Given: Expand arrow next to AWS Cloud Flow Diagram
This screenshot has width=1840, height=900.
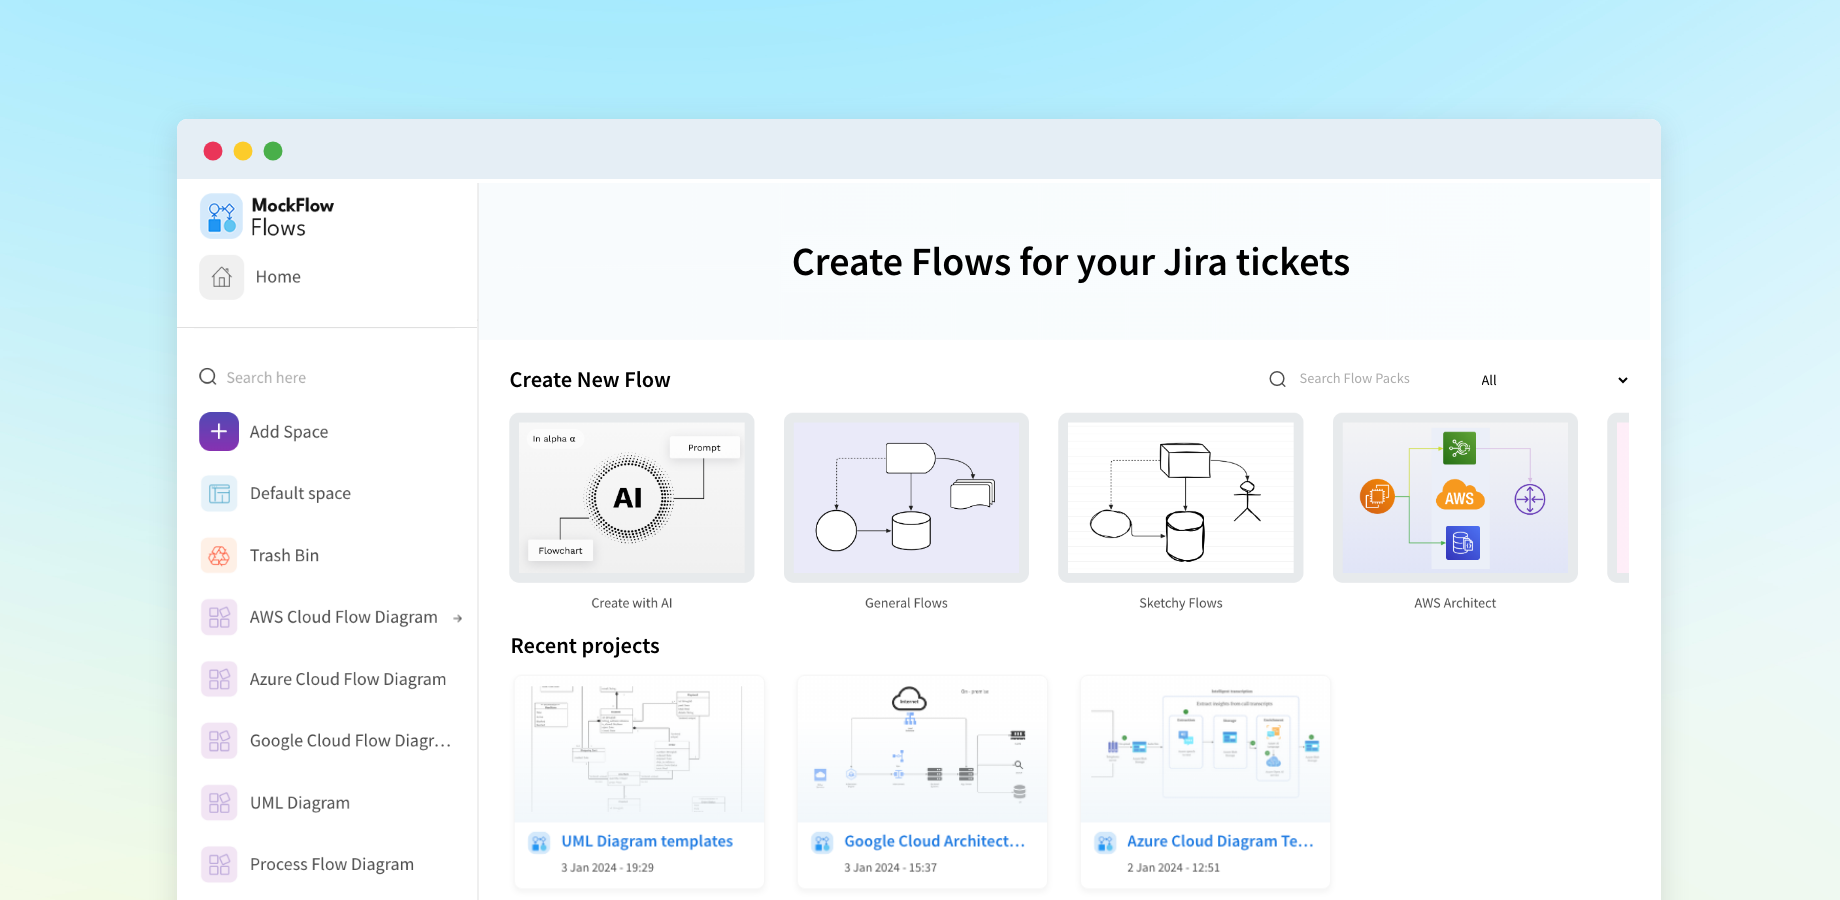Looking at the screenshot, I should [458, 618].
